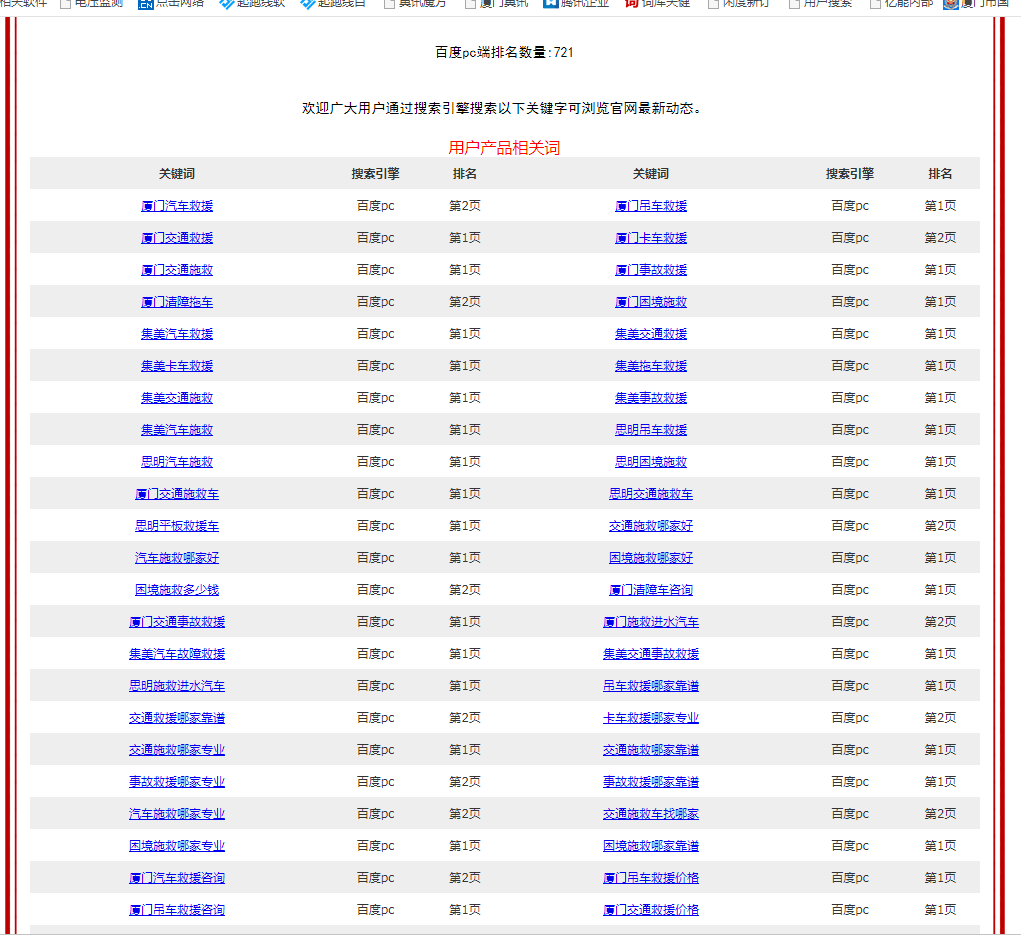
Task: Open the 厦门交通救援 link
Action: [177, 238]
